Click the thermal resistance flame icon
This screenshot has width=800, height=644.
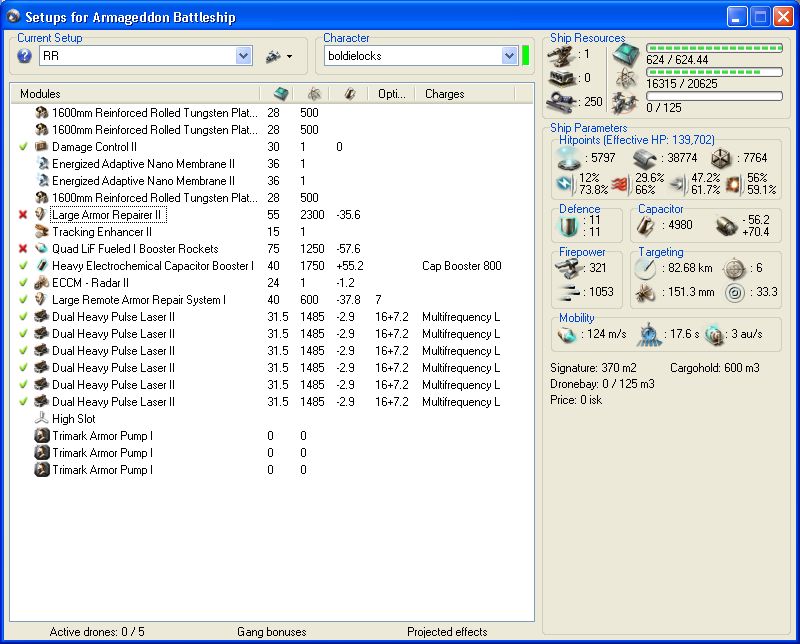(x=619, y=184)
